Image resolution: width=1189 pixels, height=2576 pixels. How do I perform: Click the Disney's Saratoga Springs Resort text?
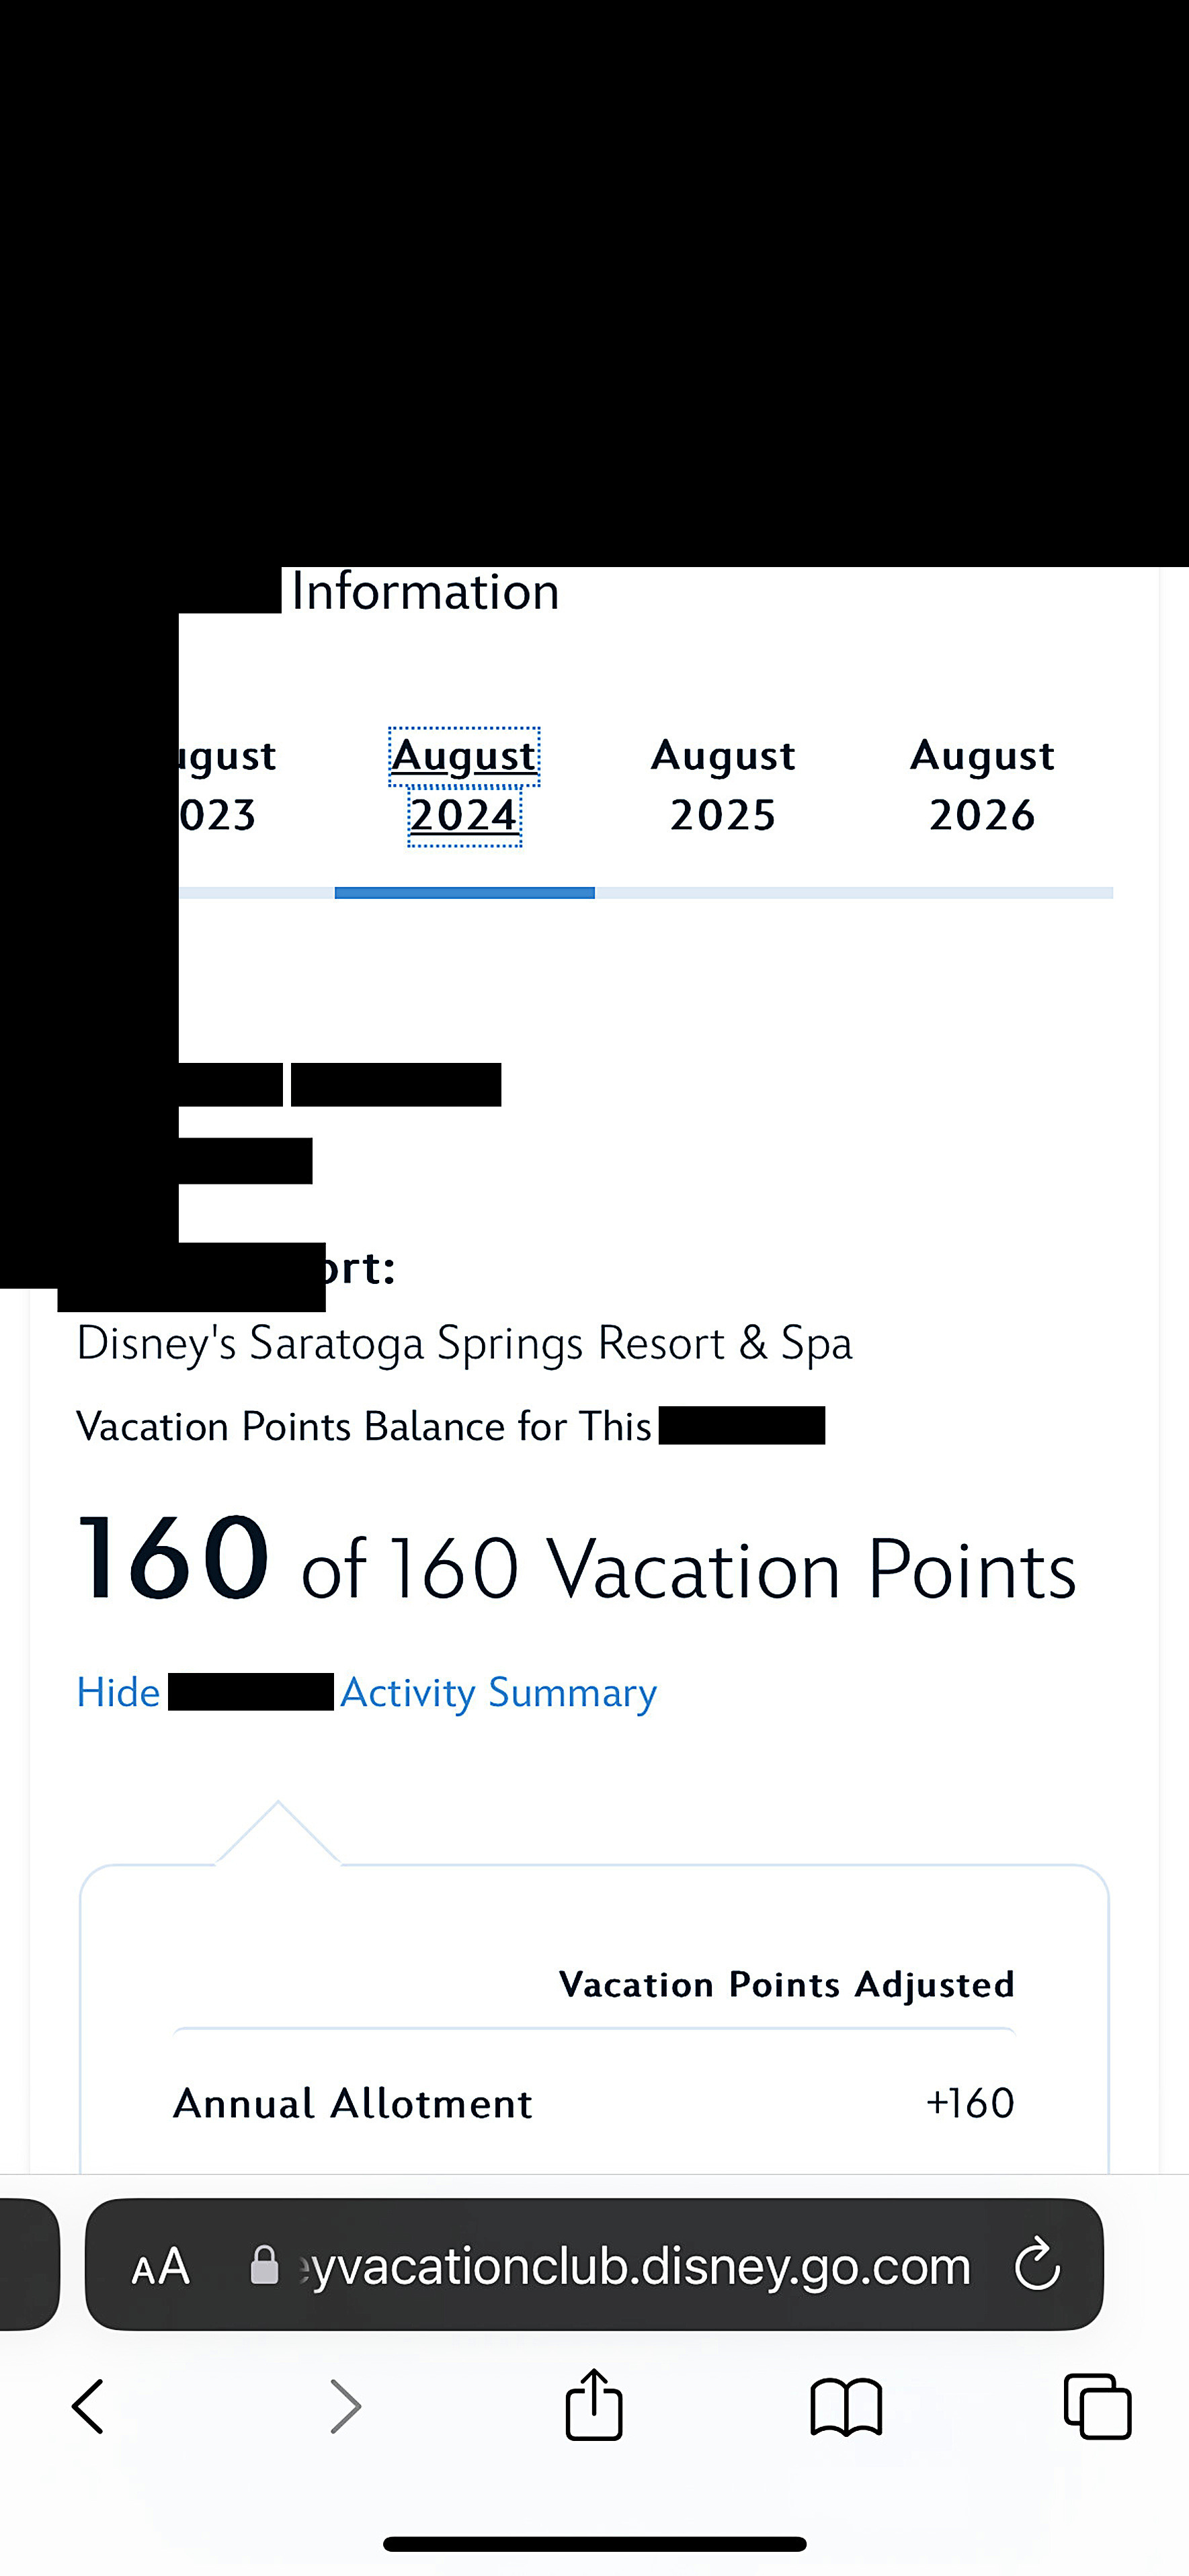tap(464, 1343)
